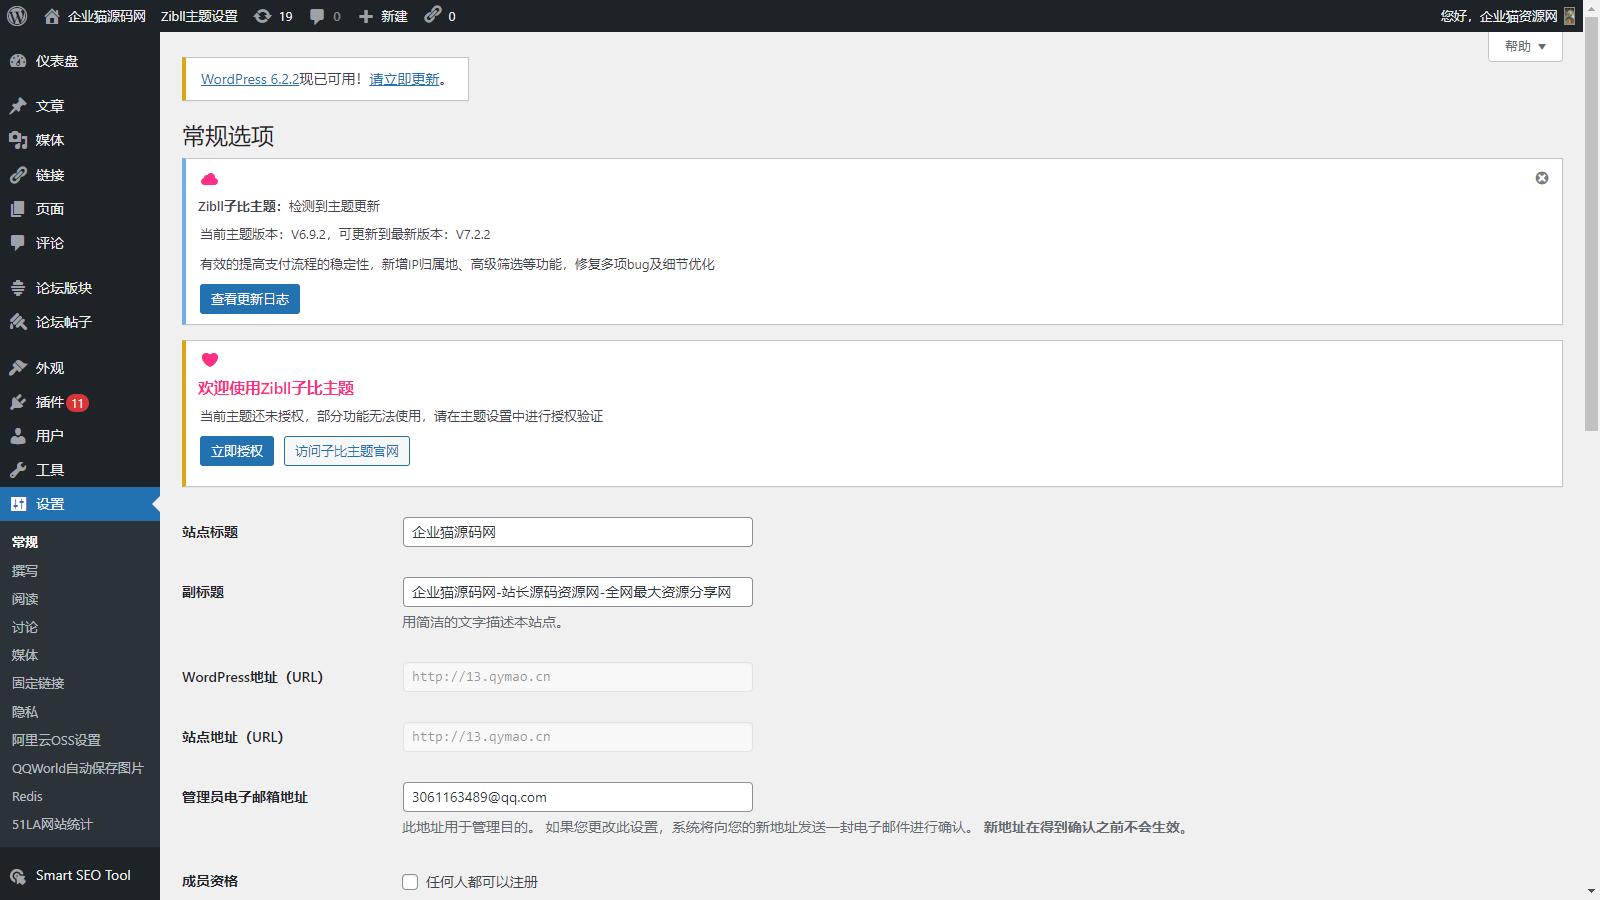
Task: Click the WordPress logo in admin bar
Action: pyautogui.click(x=17, y=16)
